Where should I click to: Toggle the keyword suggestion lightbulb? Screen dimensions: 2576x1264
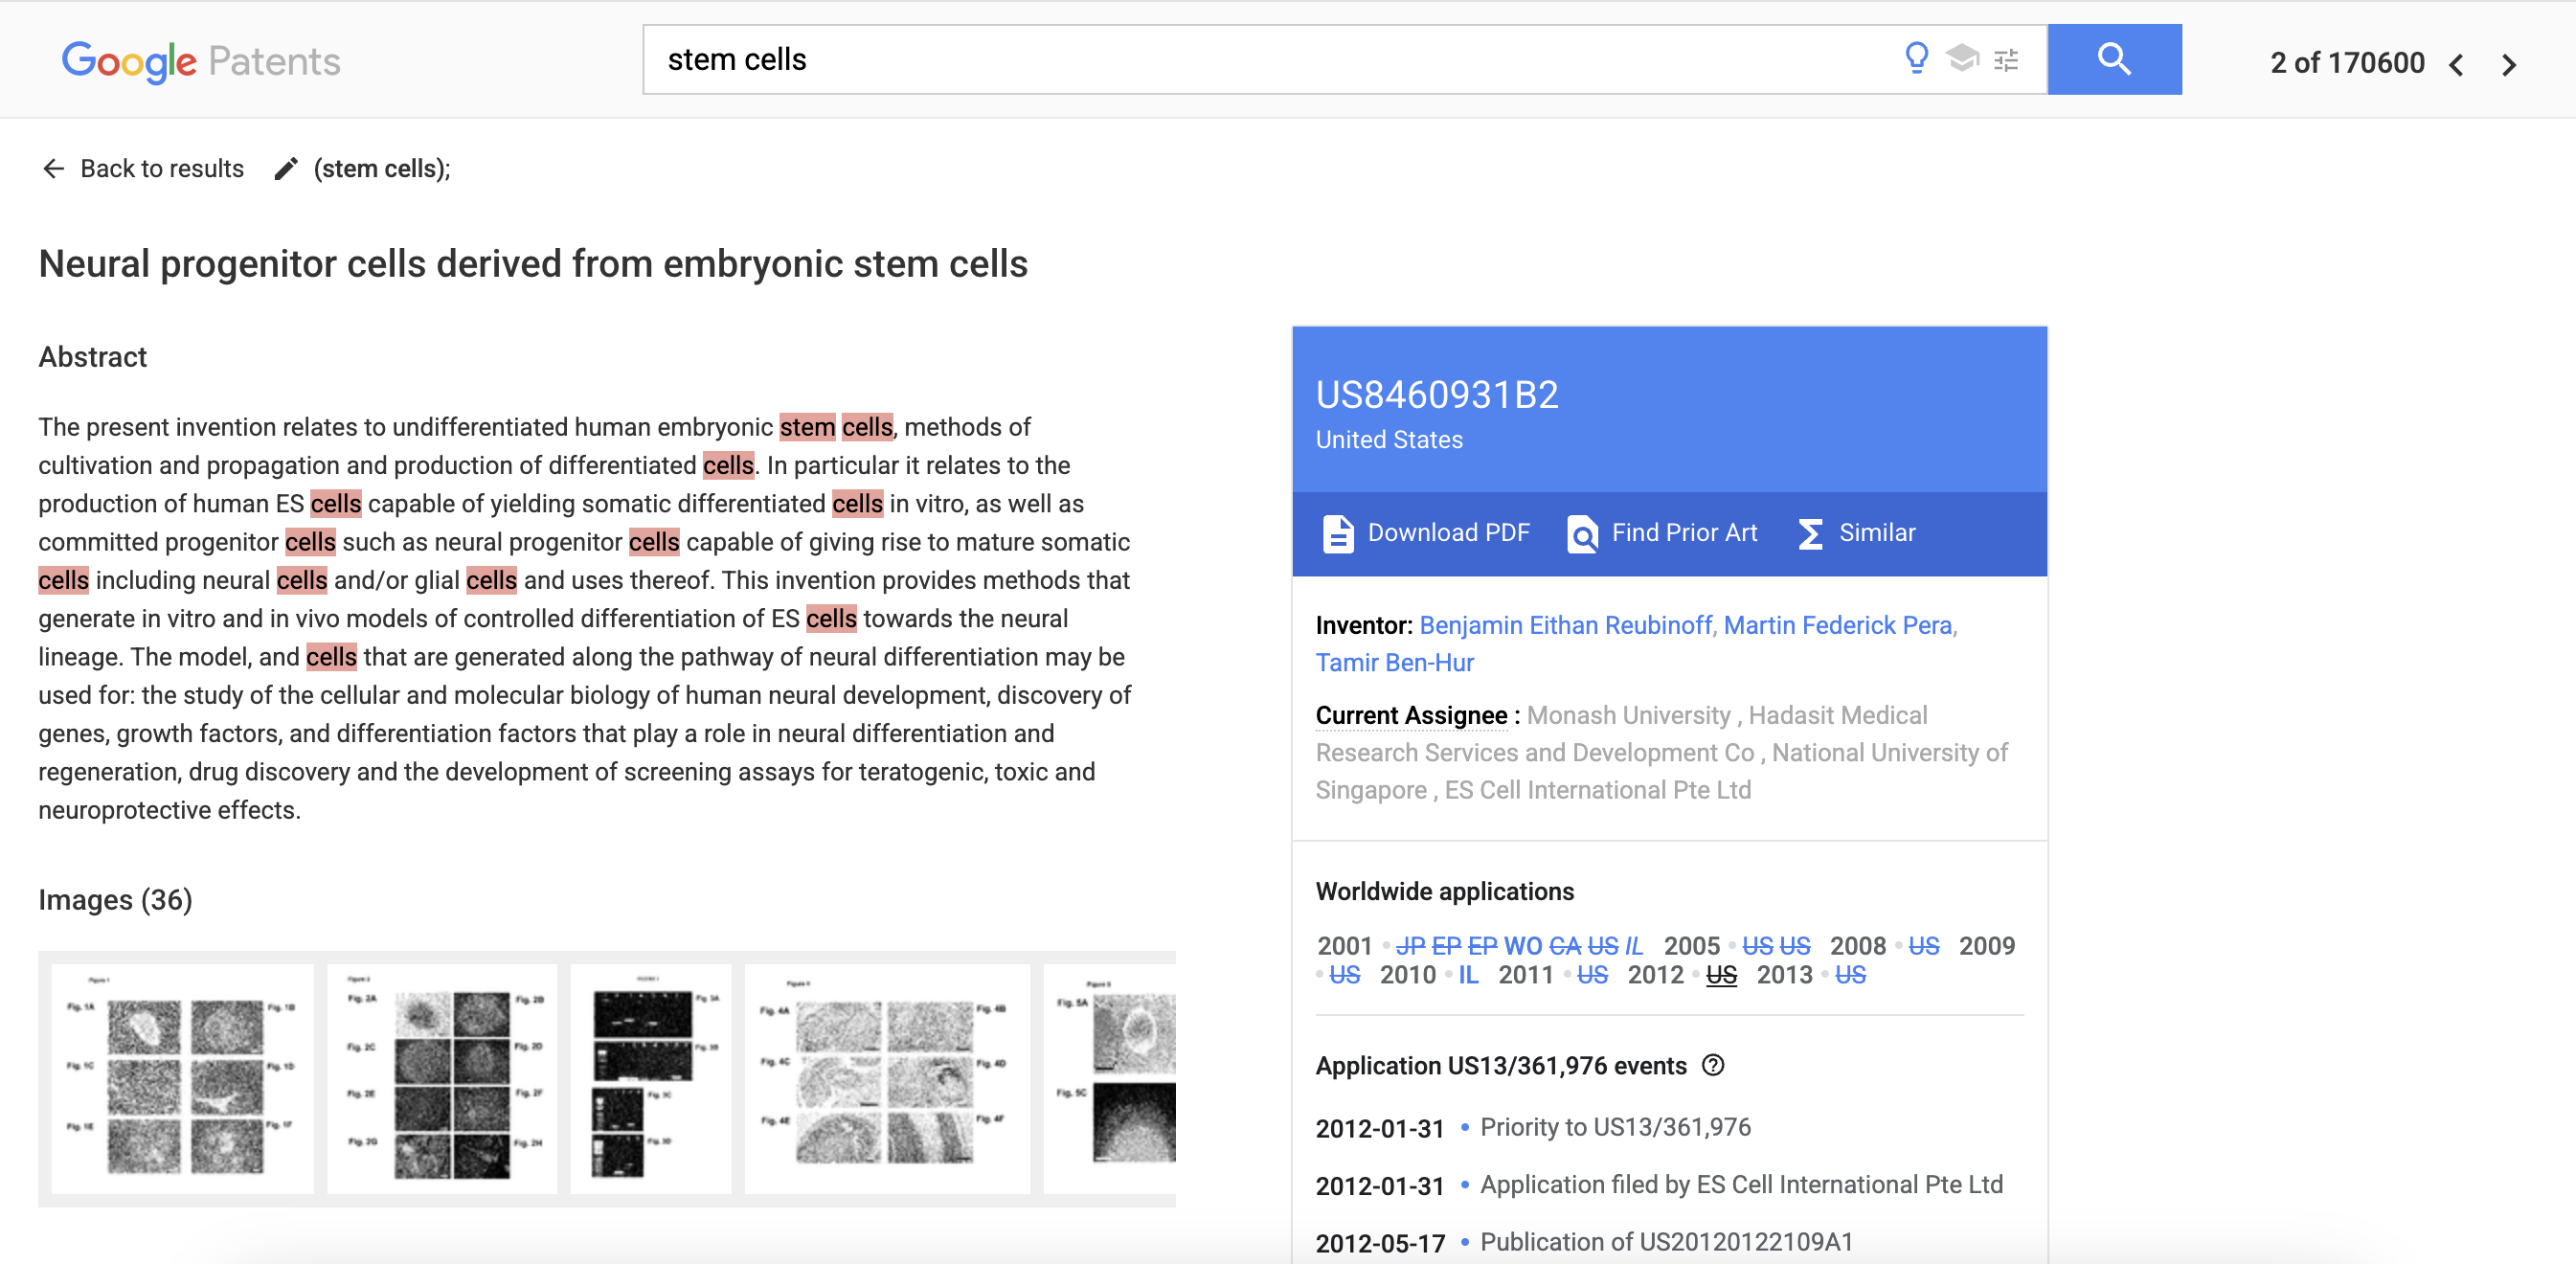tap(1916, 59)
